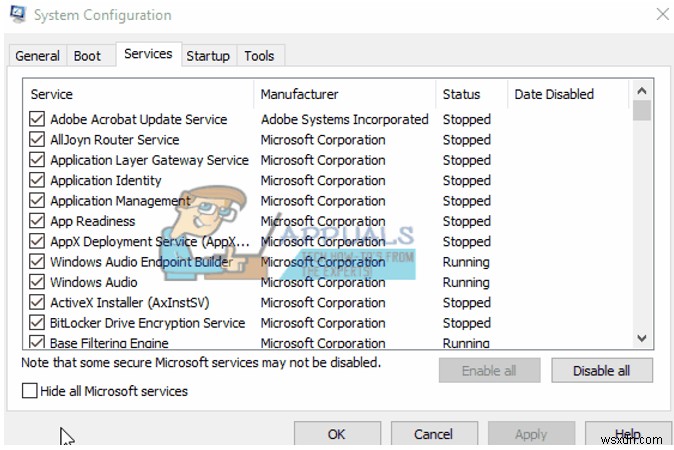Close the System Configuration window

[661, 15]
